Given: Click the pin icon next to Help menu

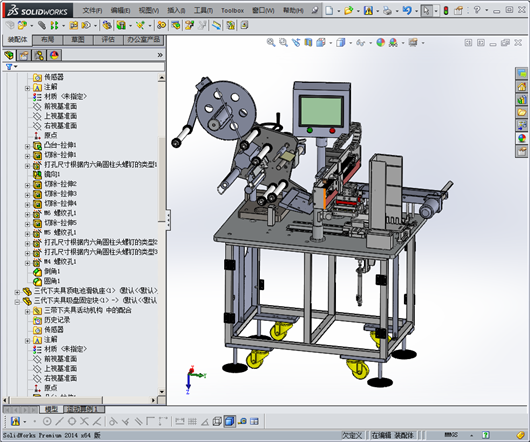Looking at the screenshot, I should tap(315, 10).
